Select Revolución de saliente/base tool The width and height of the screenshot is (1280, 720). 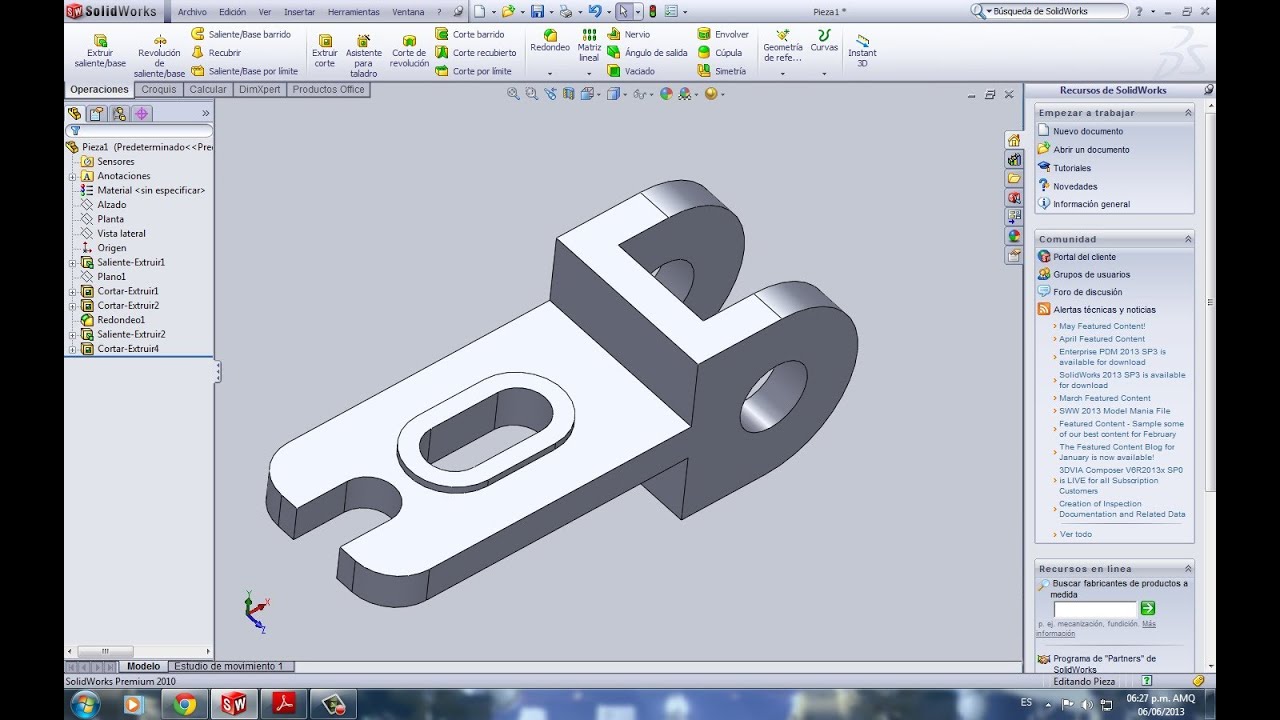tap(159, 54)
